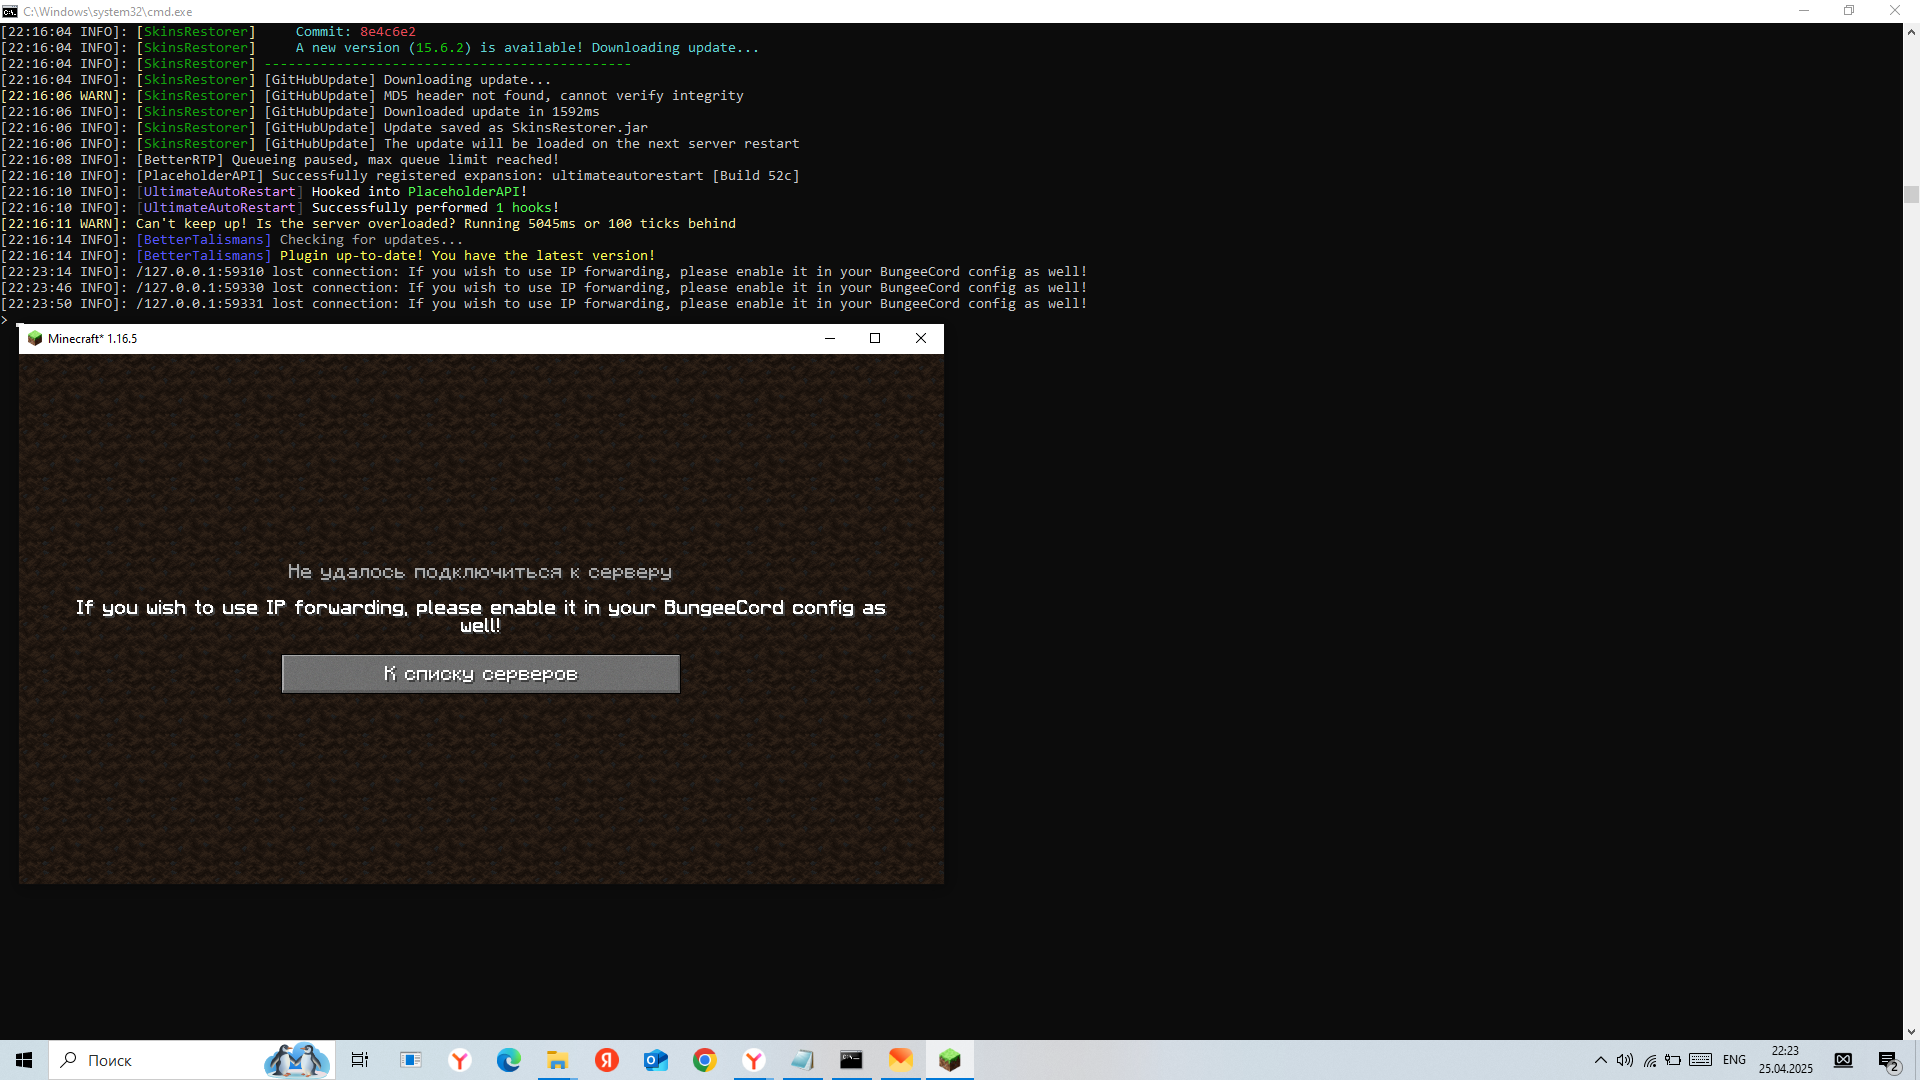Click the penguins search highlight in the search box
The height and width of the screenshot is (1080, 1920).
(297, 1060)
